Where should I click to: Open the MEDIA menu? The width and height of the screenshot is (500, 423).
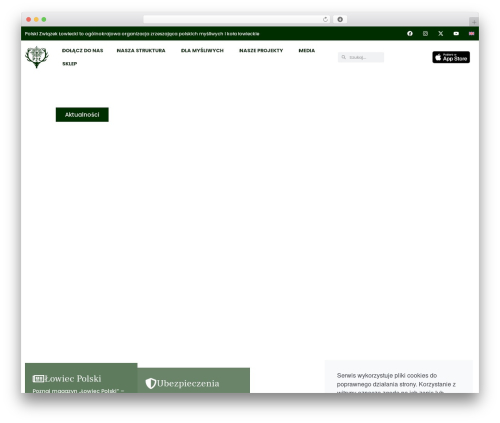(307, 50)
